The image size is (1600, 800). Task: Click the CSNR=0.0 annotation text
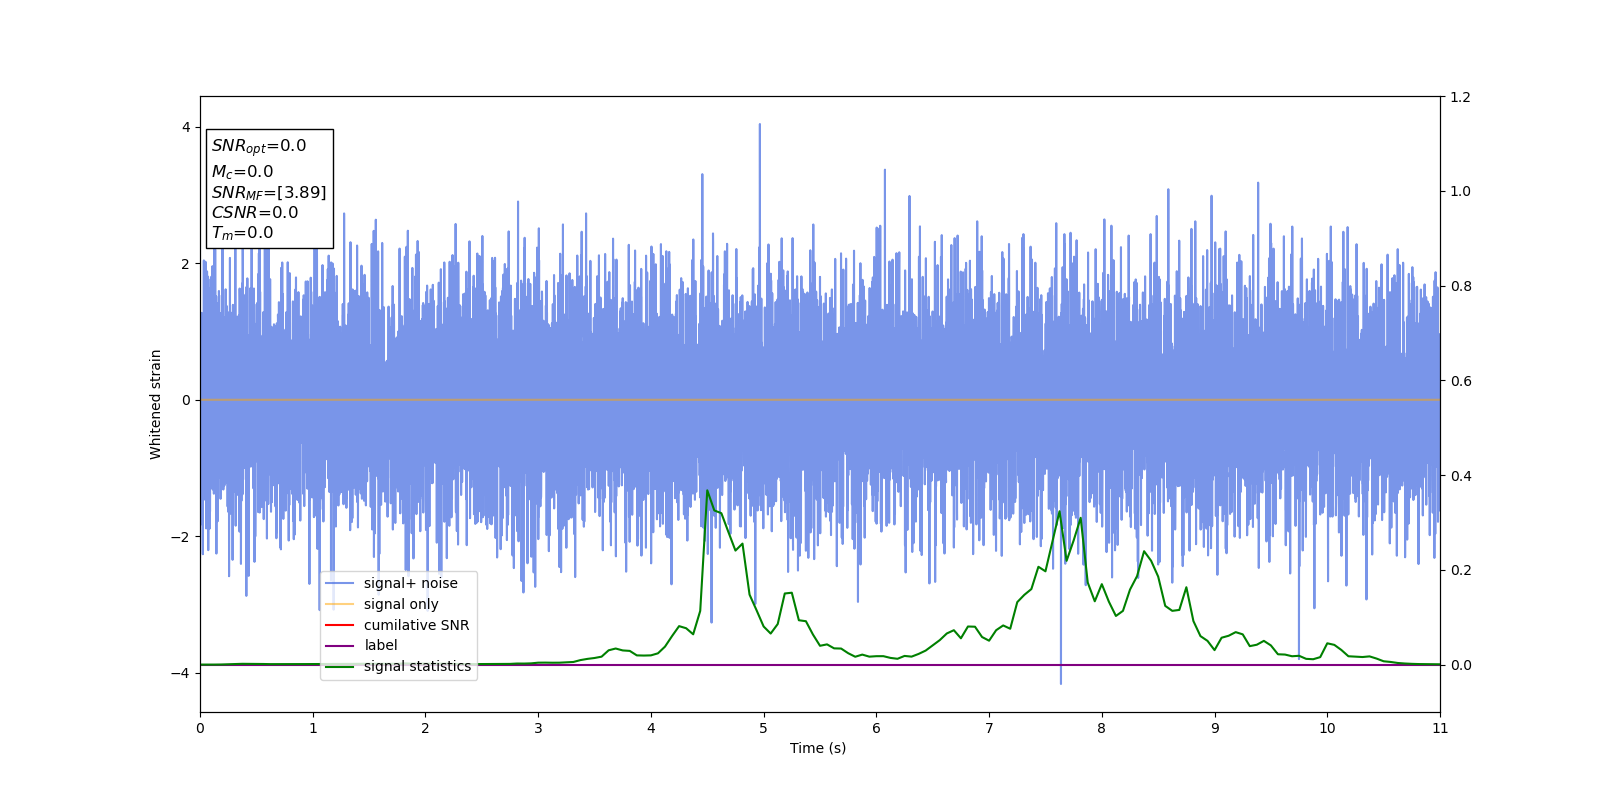click(255, 212)
